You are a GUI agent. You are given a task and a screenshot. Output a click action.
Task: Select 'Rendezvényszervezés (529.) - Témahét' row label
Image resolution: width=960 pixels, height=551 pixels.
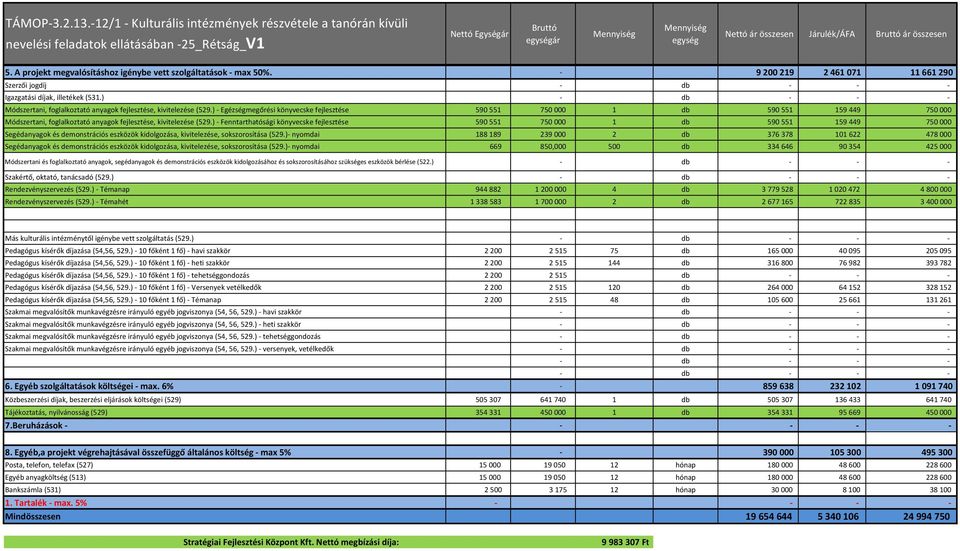(66, 202)
